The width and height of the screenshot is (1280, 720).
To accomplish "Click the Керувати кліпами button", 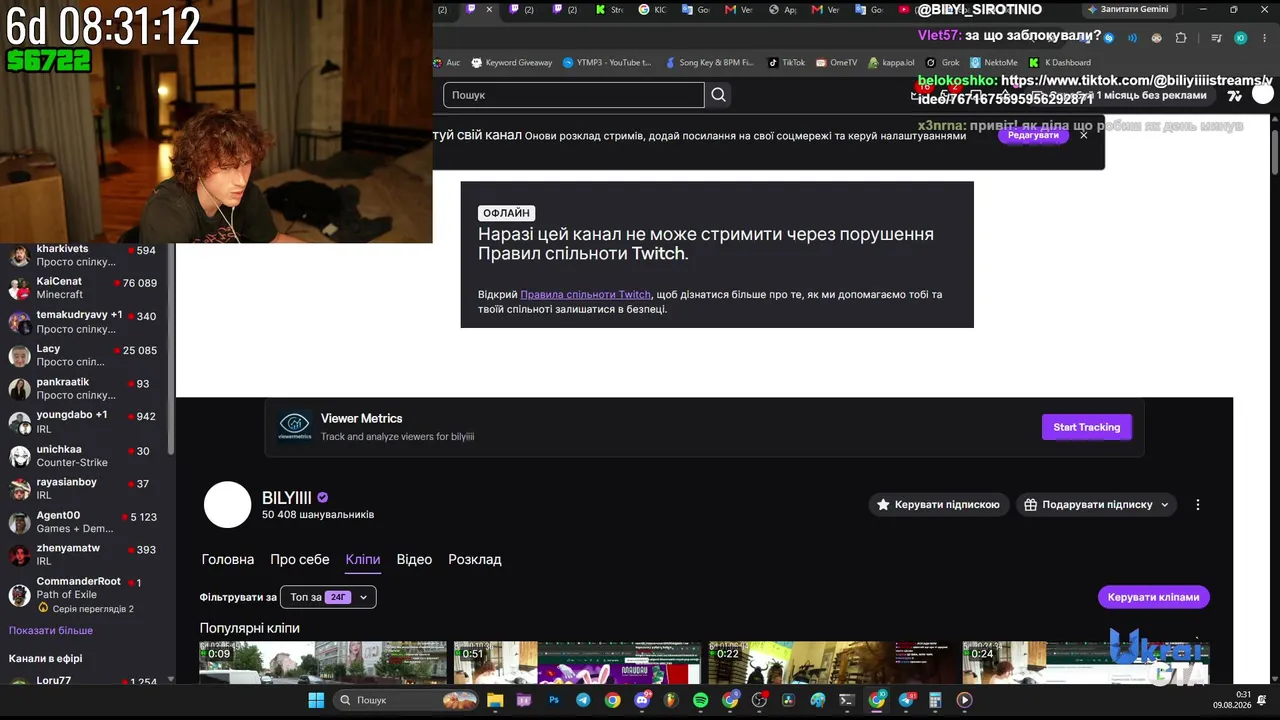I will 1154,597.
